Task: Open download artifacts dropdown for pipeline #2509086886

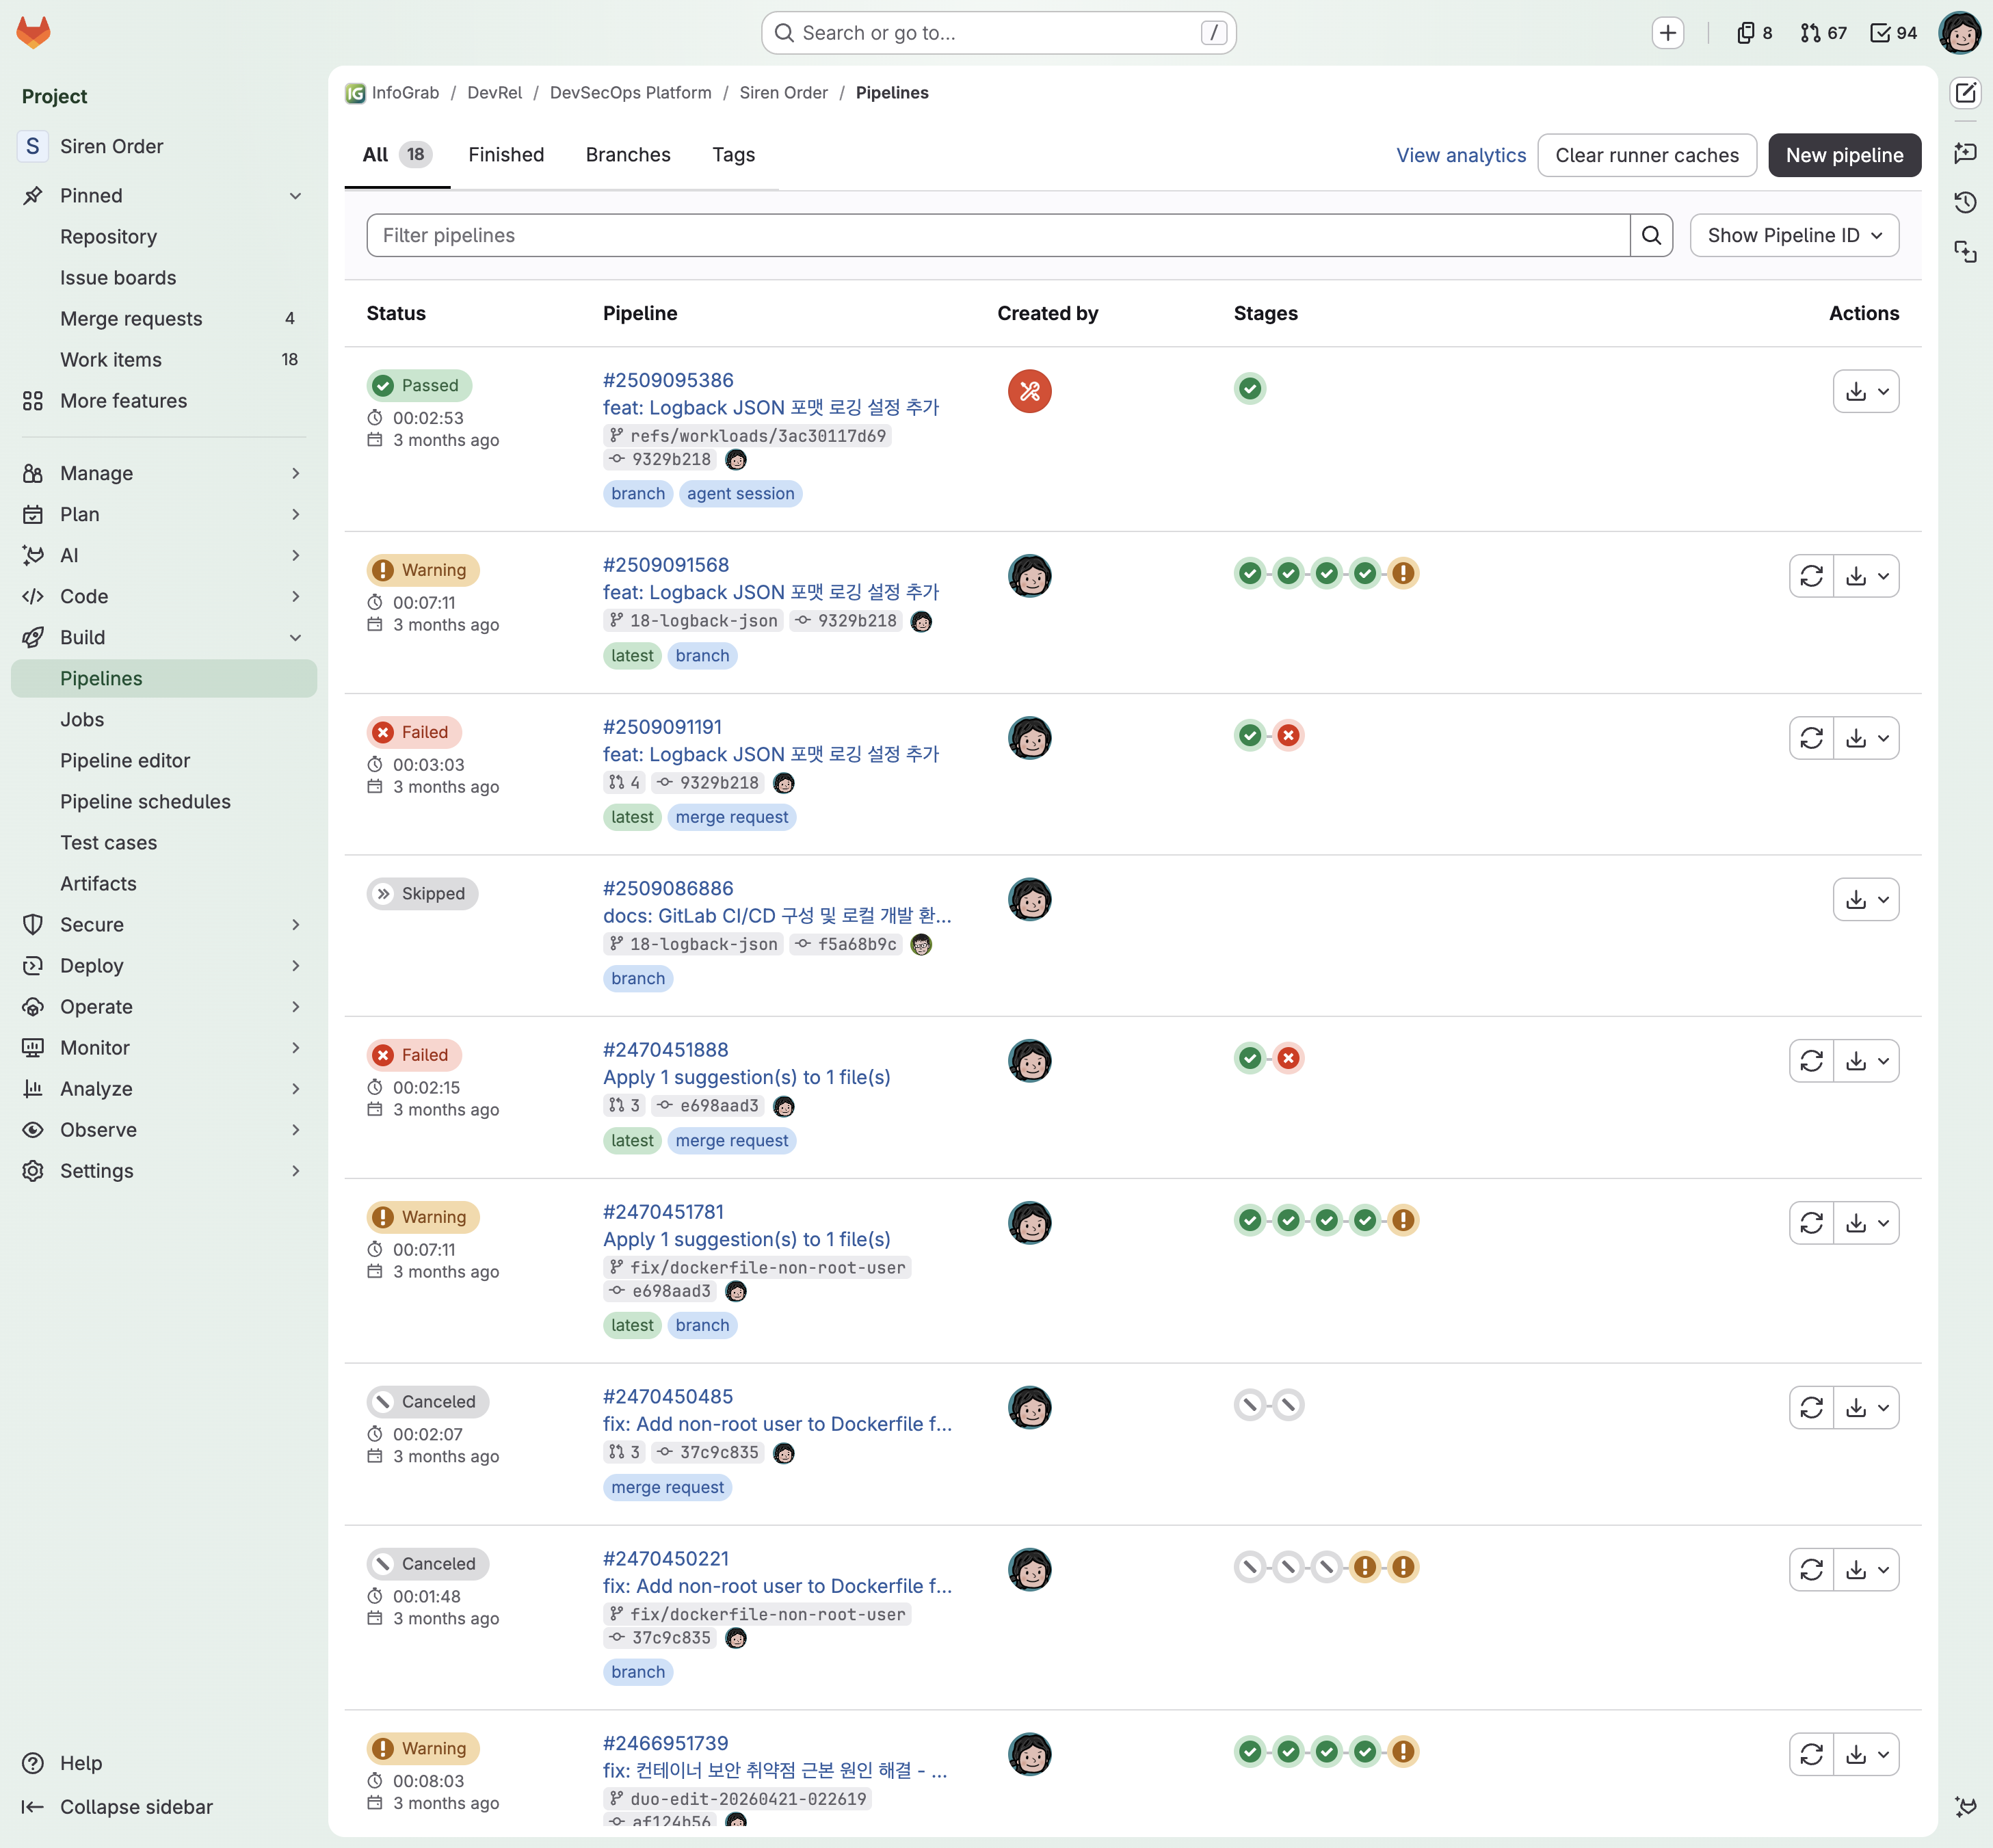Action: [1865, 899]
